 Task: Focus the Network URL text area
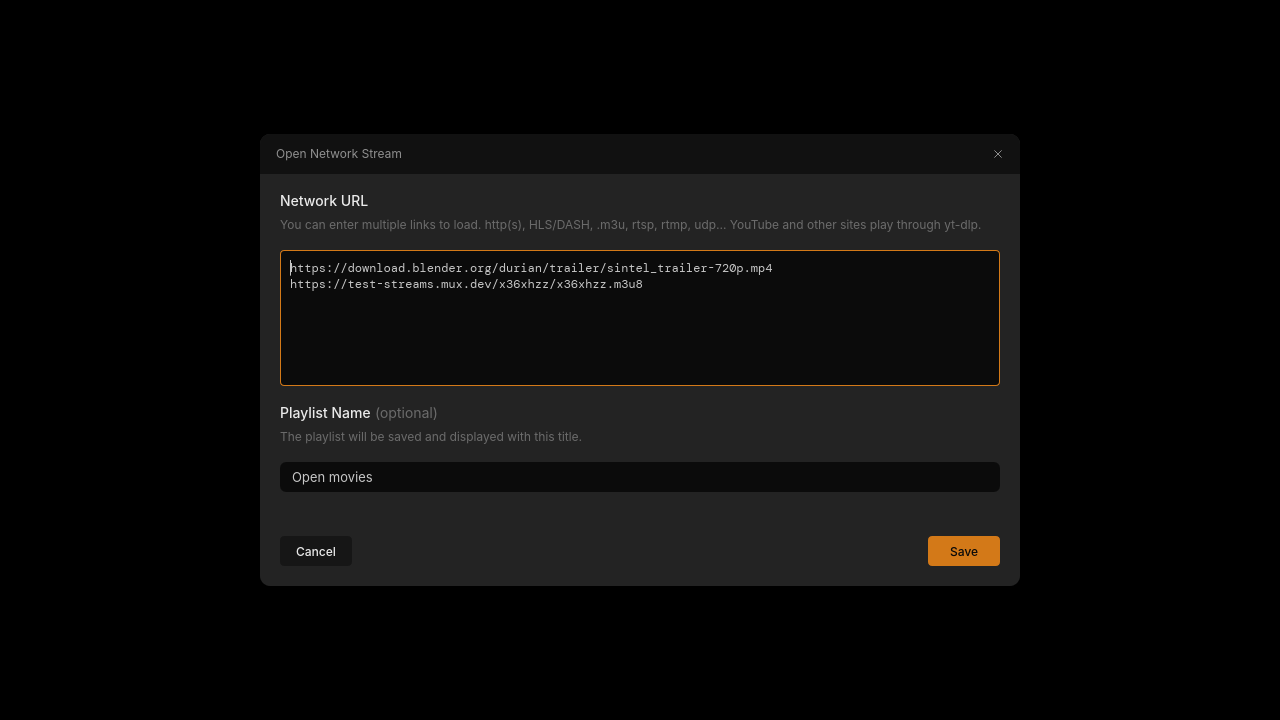640,318
